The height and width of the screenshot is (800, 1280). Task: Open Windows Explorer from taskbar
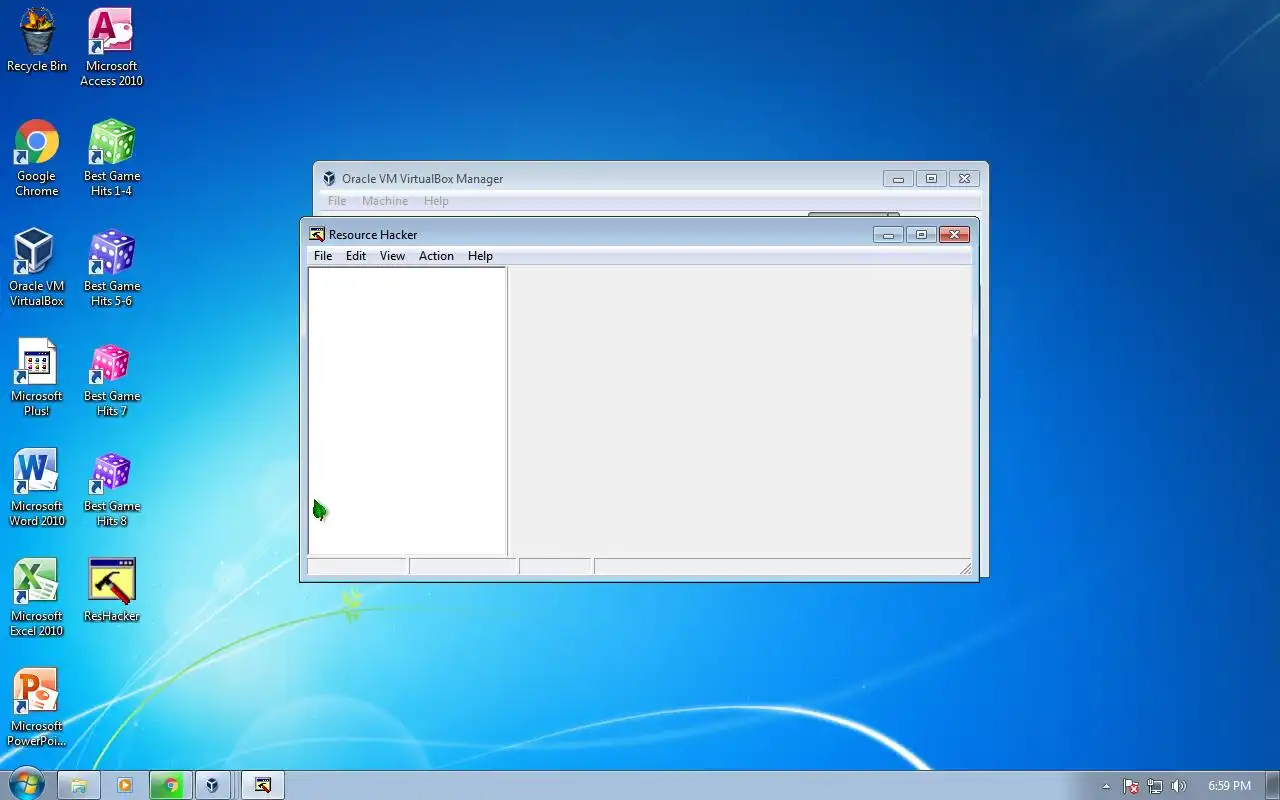(x=78, y=785)
